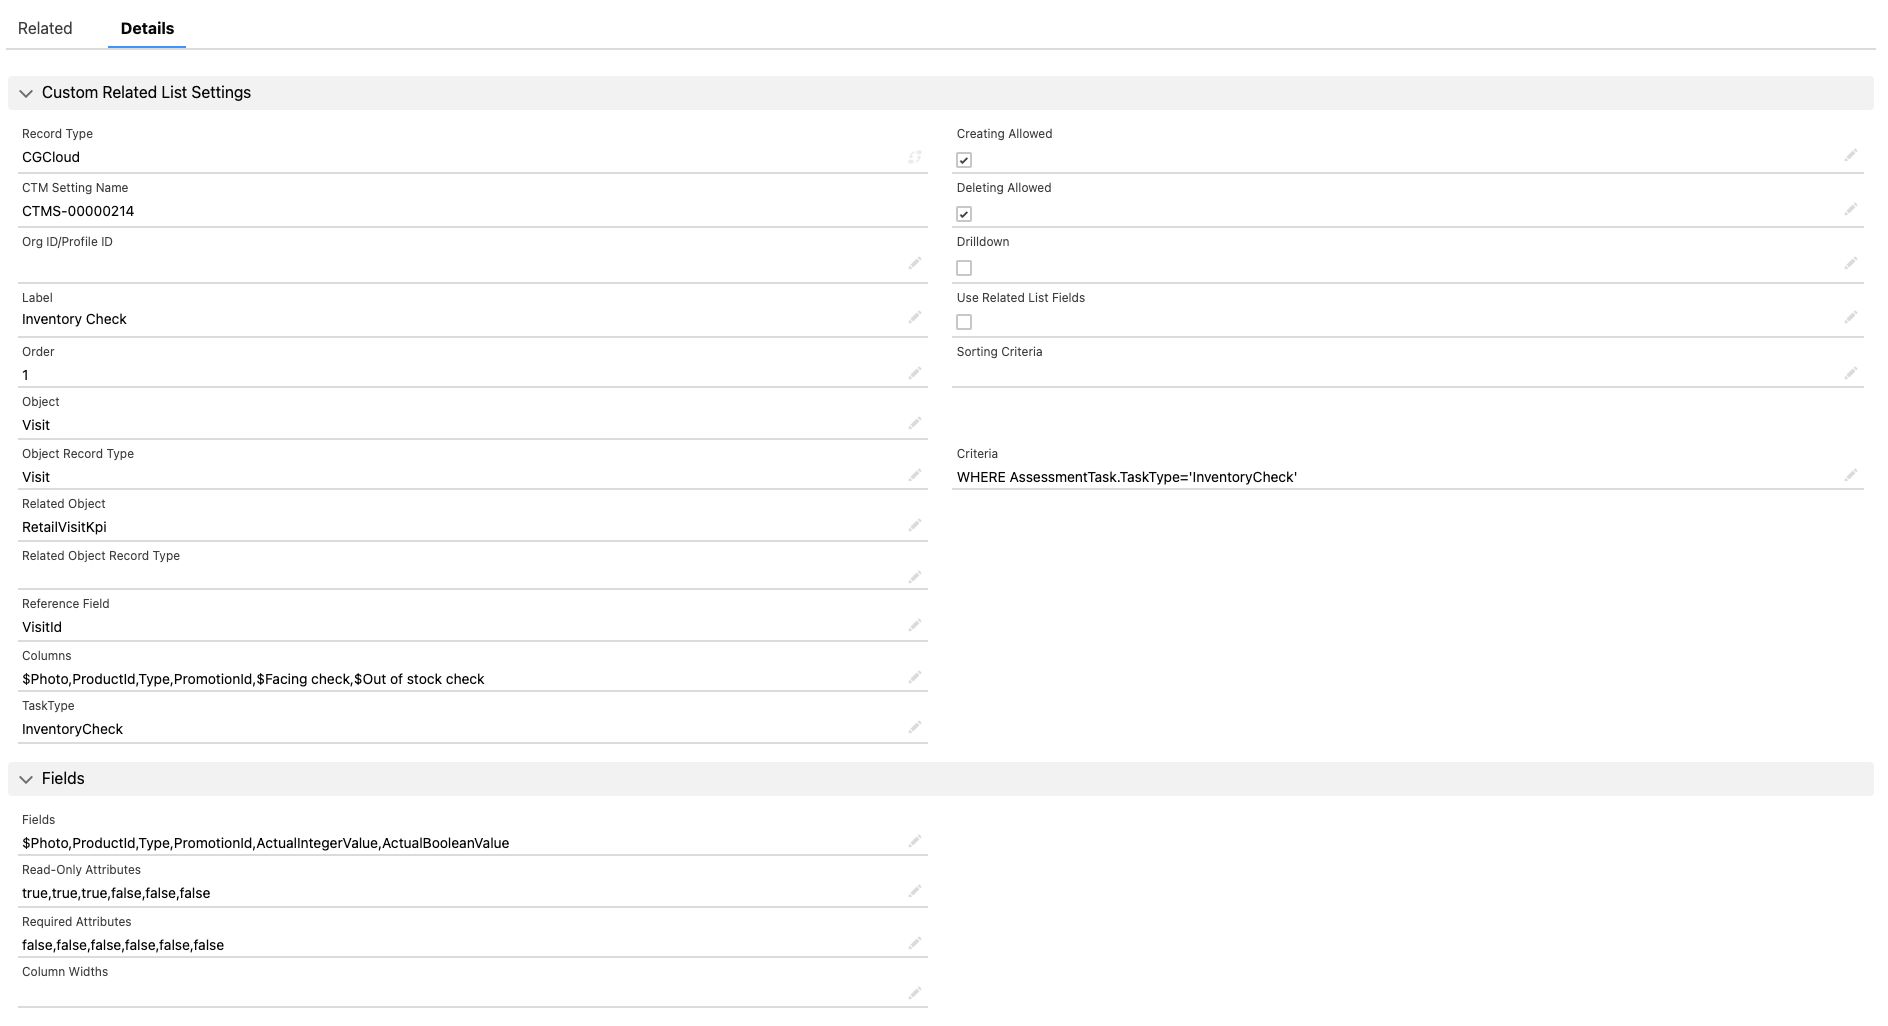Select the Details tab
This screenshot has width=1888, height=1026.
tap(146, 28)
